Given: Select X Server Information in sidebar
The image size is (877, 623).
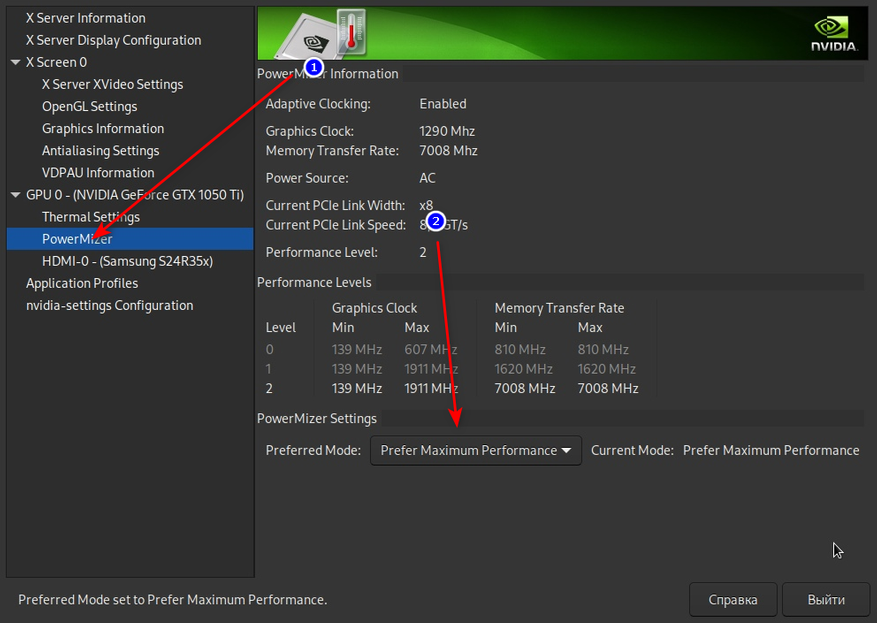Looking at the screenshot, I should click(x=85, y=18).
